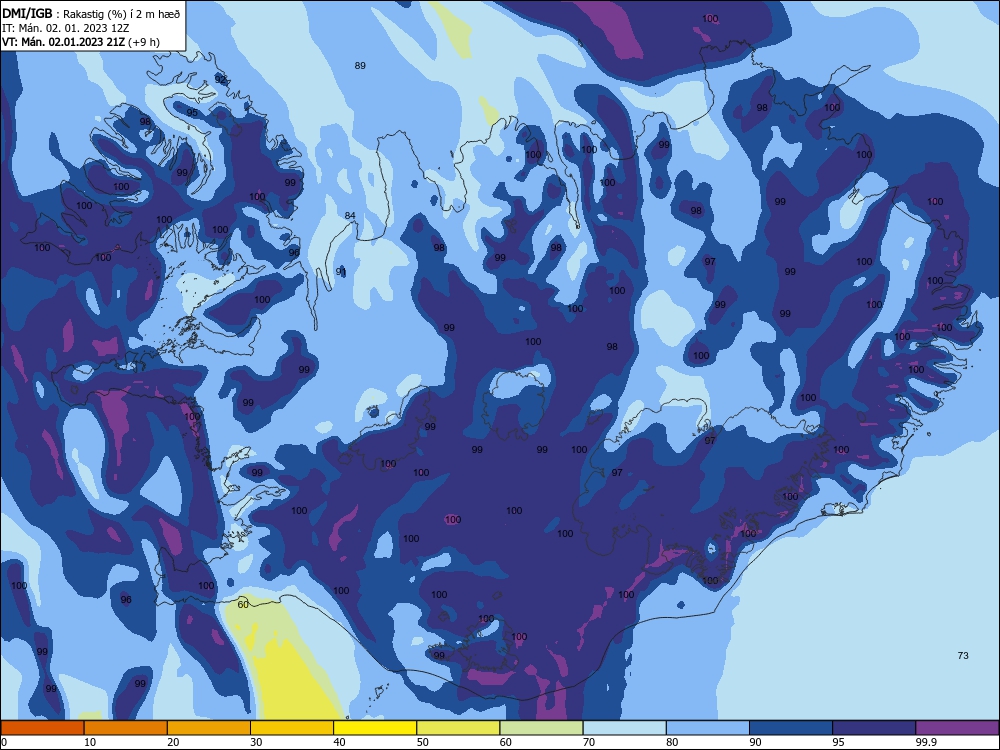Viewport: 1000px width, 750px height.
Task: Select the 95–99.9 dark navy legend swatch
Action: pyautogui.click(x=874, y=728)
